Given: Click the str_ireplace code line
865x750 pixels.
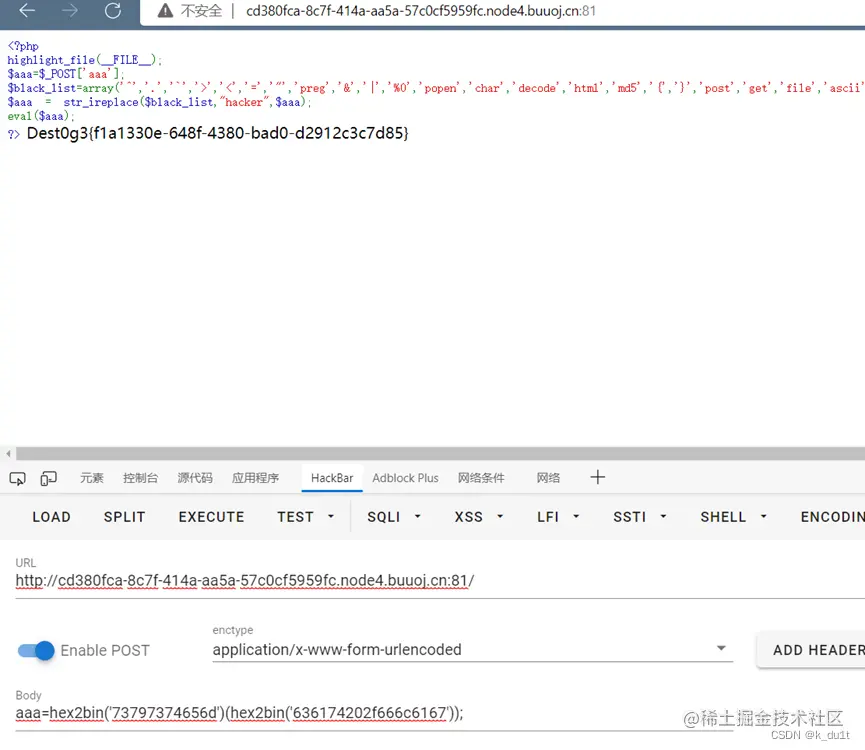Looking at the screenshot, I should (x=159, y=102).
